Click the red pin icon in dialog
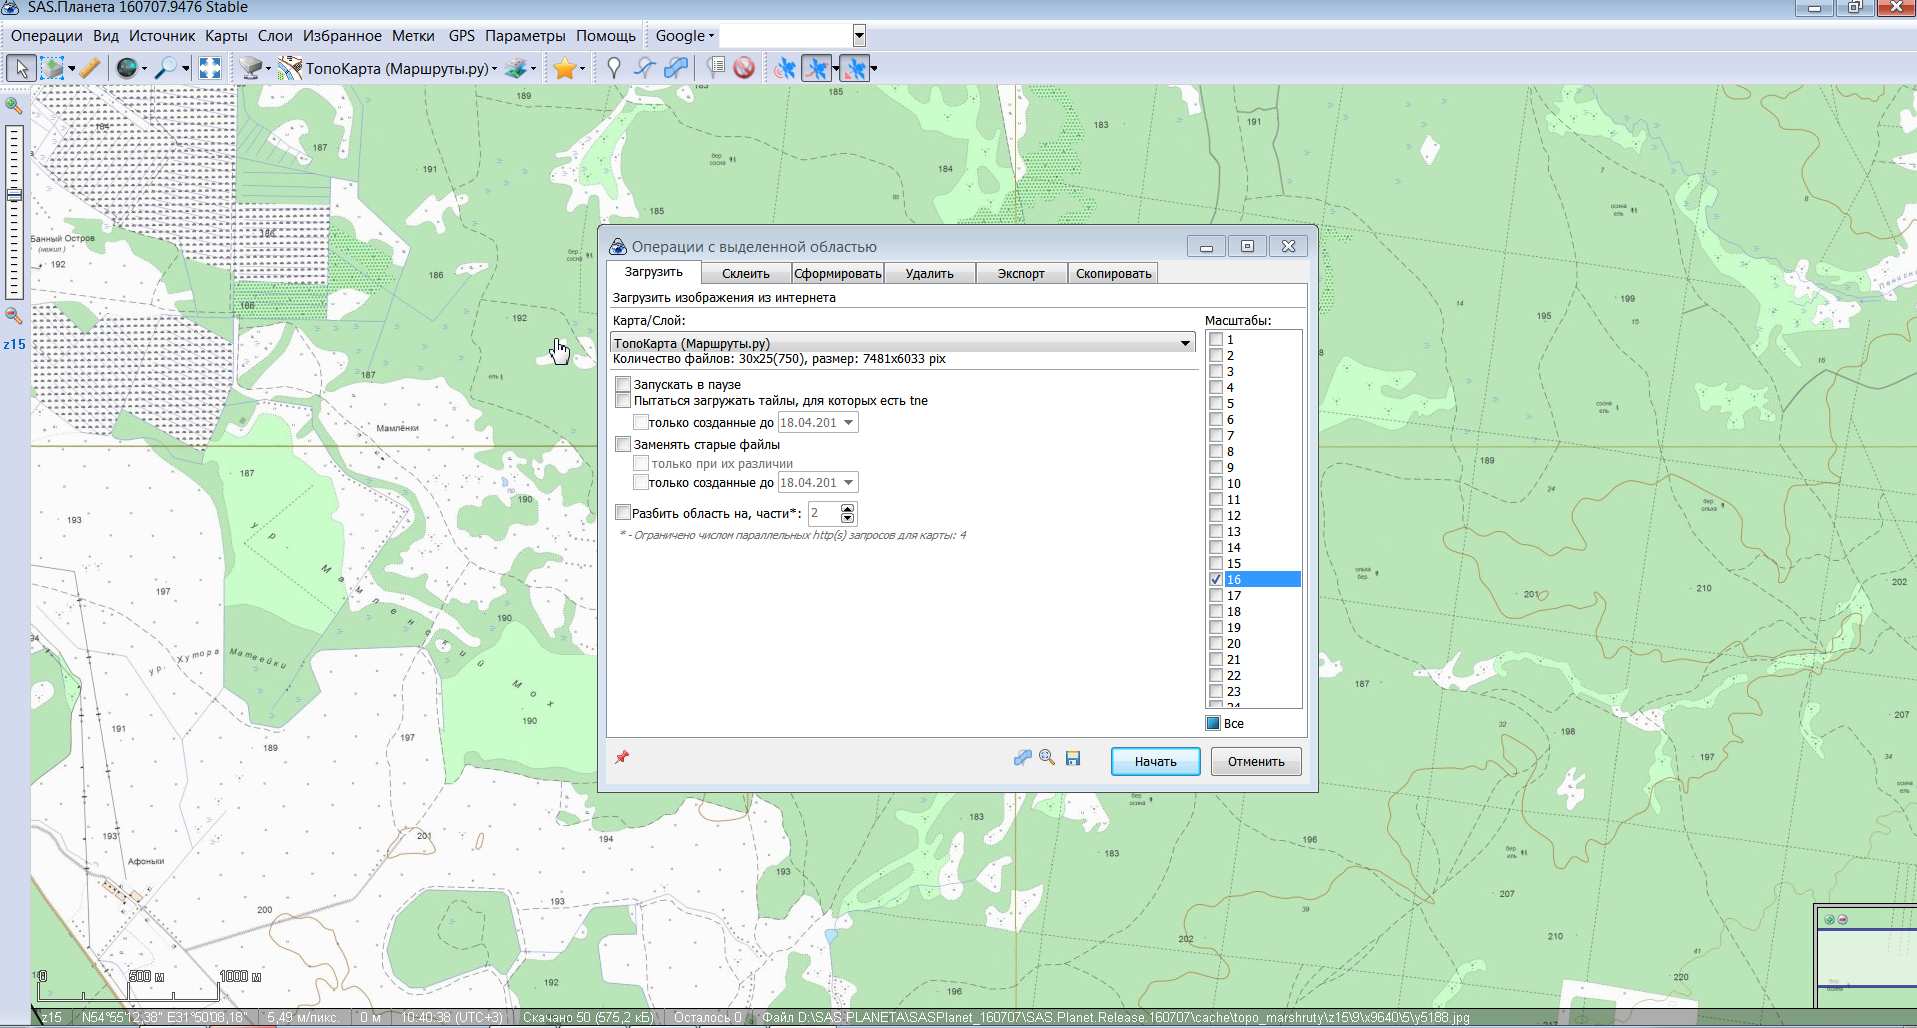 coord(622,757)
